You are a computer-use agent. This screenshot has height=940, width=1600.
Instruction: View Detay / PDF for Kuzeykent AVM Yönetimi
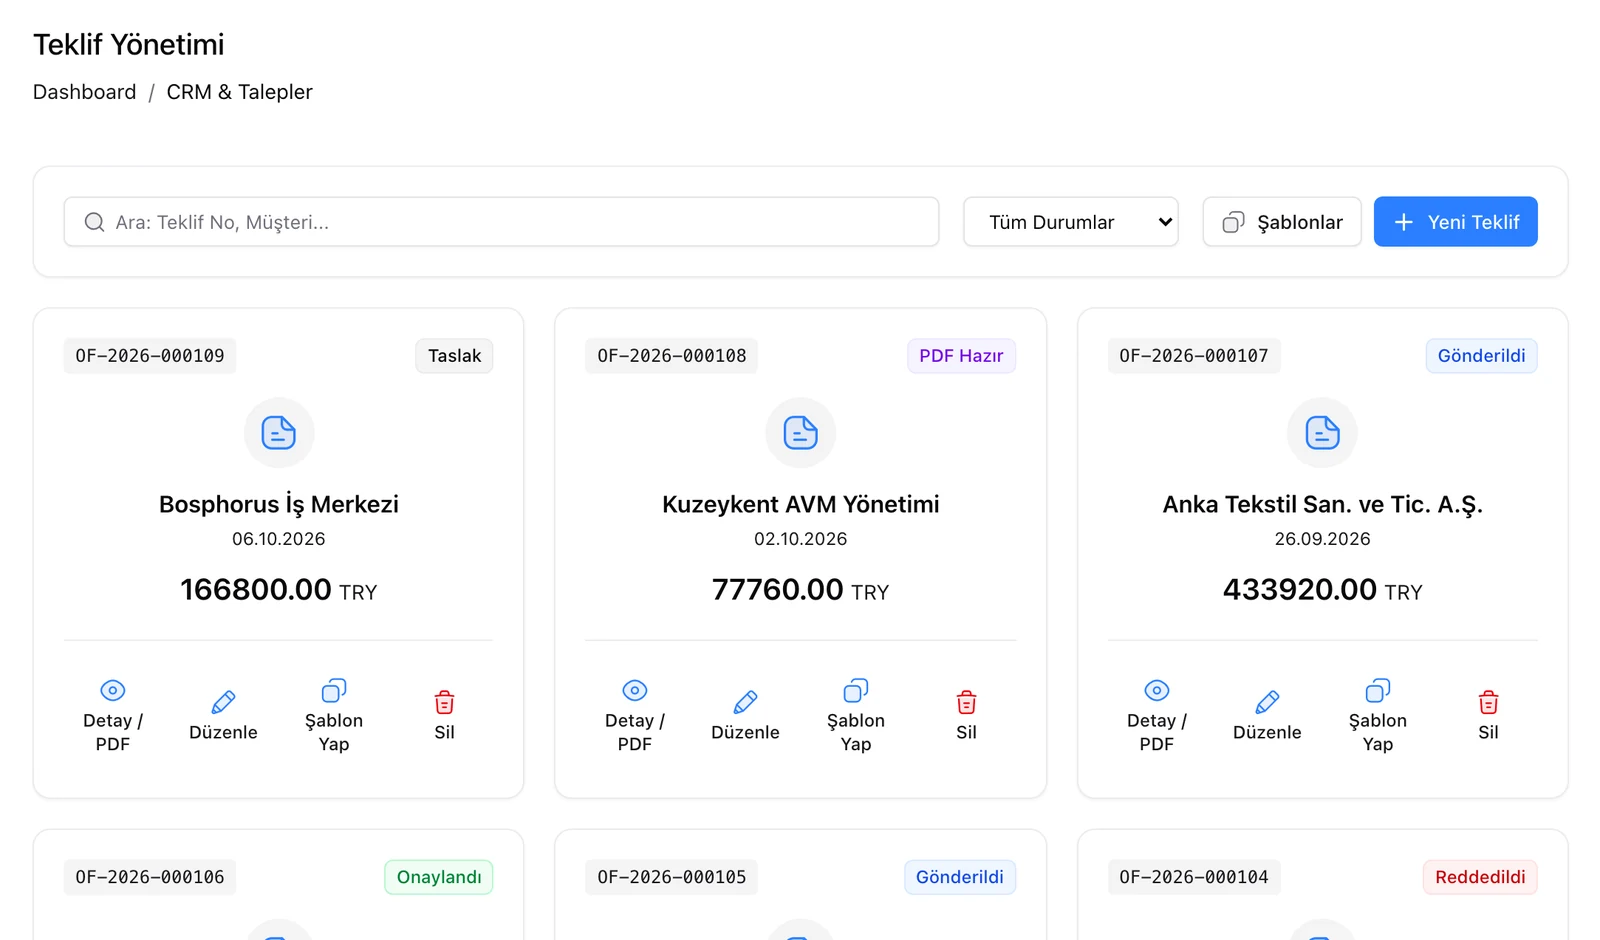click(635, 717)
